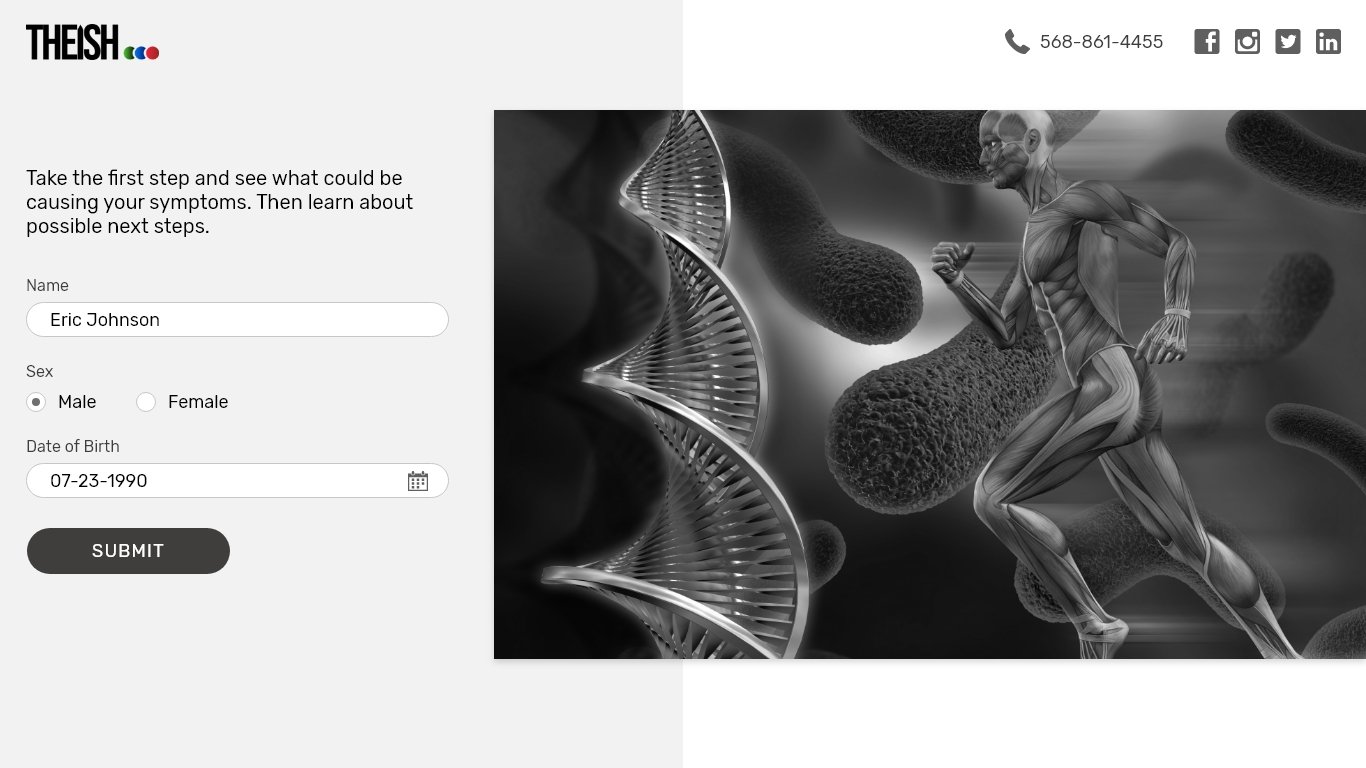Click the green dot in the logo

pyautogui.click(x=129, y=53)
